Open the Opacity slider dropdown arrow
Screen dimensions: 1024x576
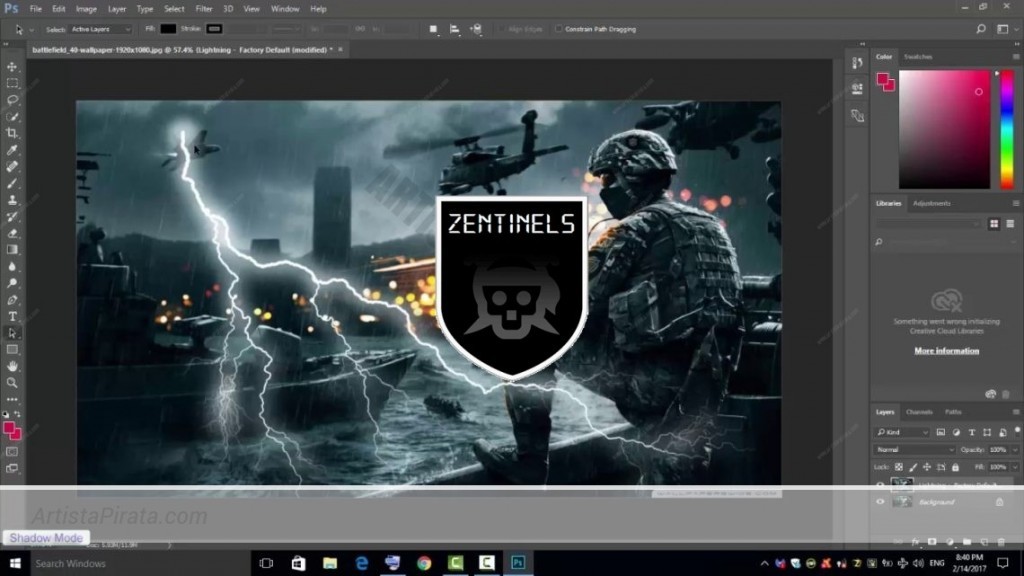point(1015,449)
